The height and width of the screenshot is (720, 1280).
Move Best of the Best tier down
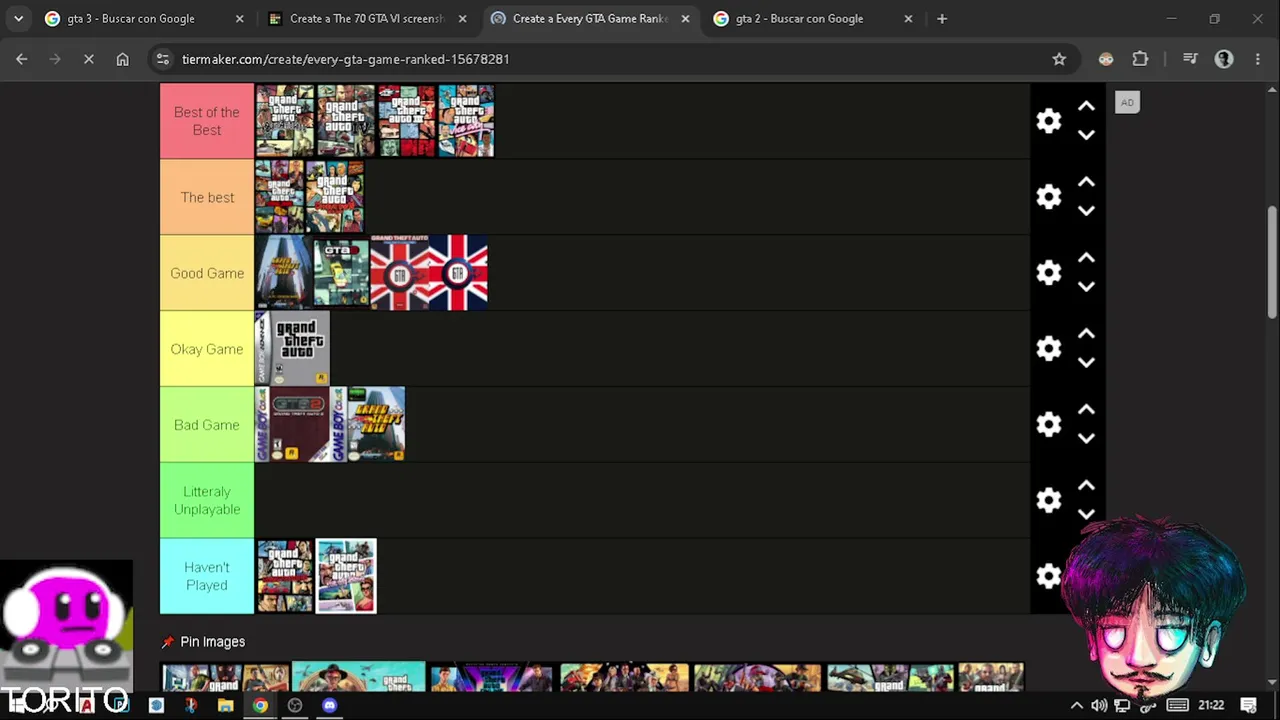pyautogui.click(x=1086, y=135)
